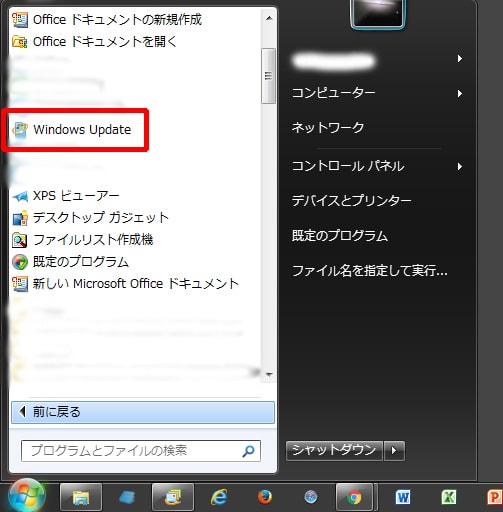Click the プログラムとファイルの検索 search box
The image size is (503, 512).
tap(141, 451)
